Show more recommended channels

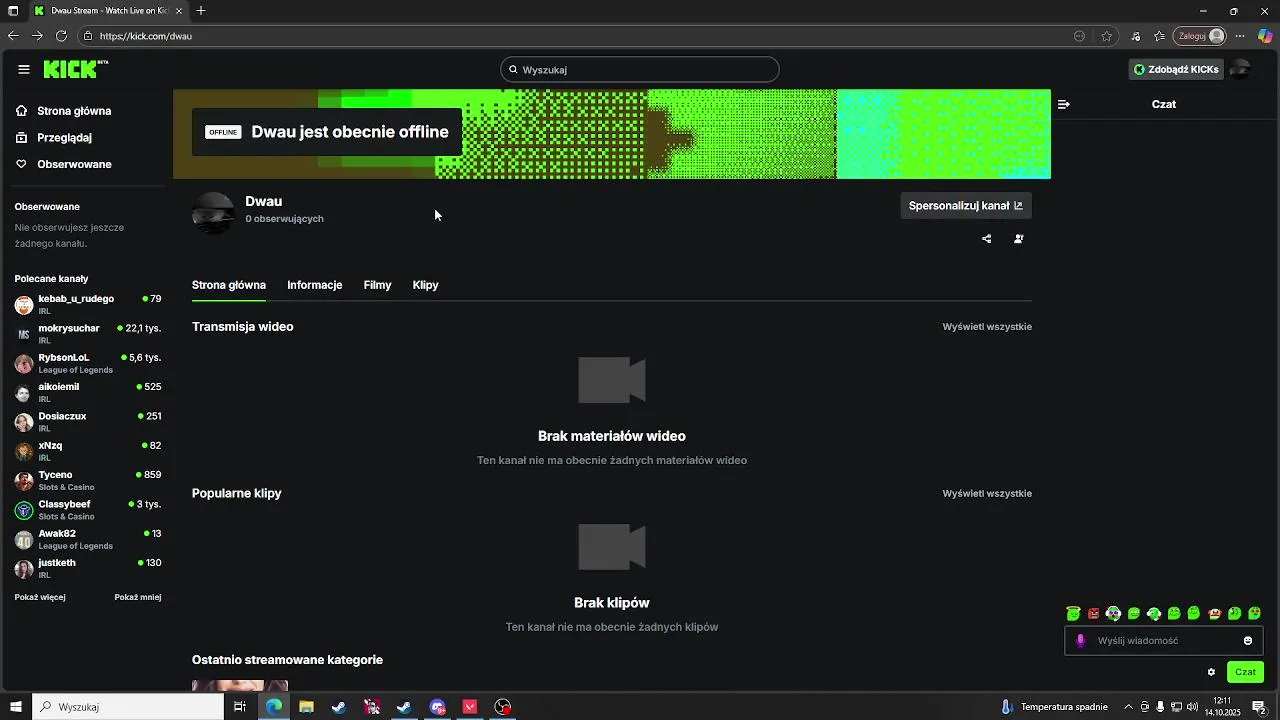coord(40,597)
